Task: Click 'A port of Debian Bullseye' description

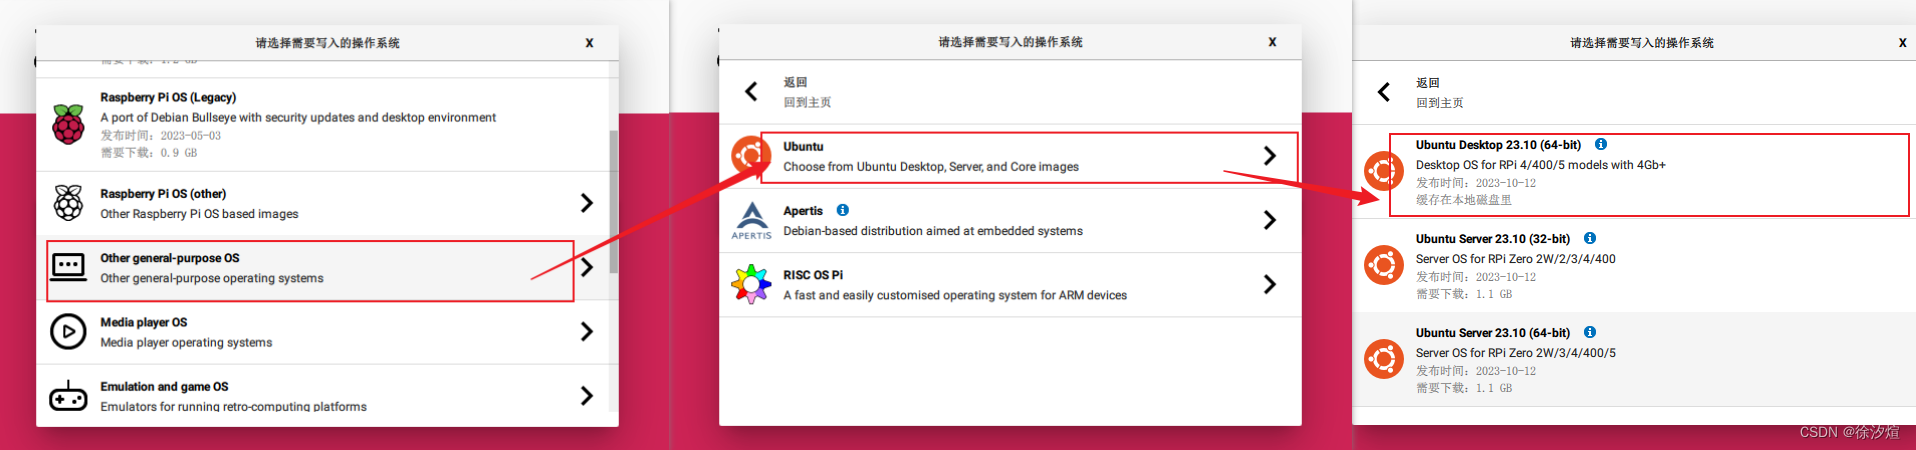Action: (298, 117)
